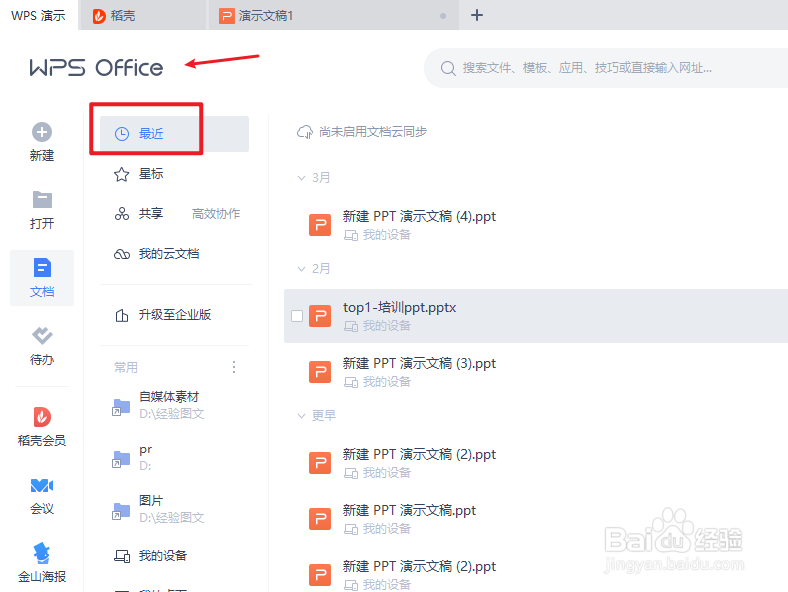Switch to the 稻壳 tab
This screenshot has width=788, height=592.
click(x=143, y=16)
